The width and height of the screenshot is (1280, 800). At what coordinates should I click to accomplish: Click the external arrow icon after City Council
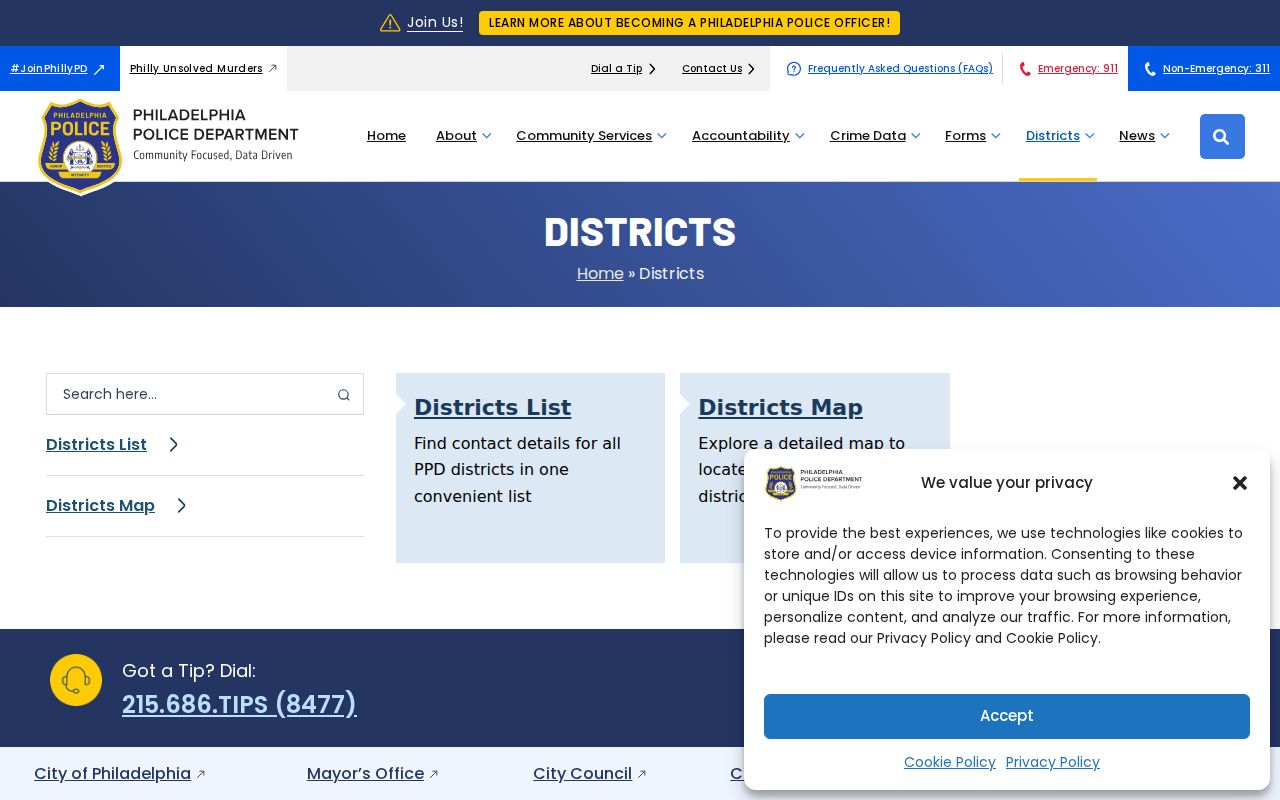coord(642,774)
